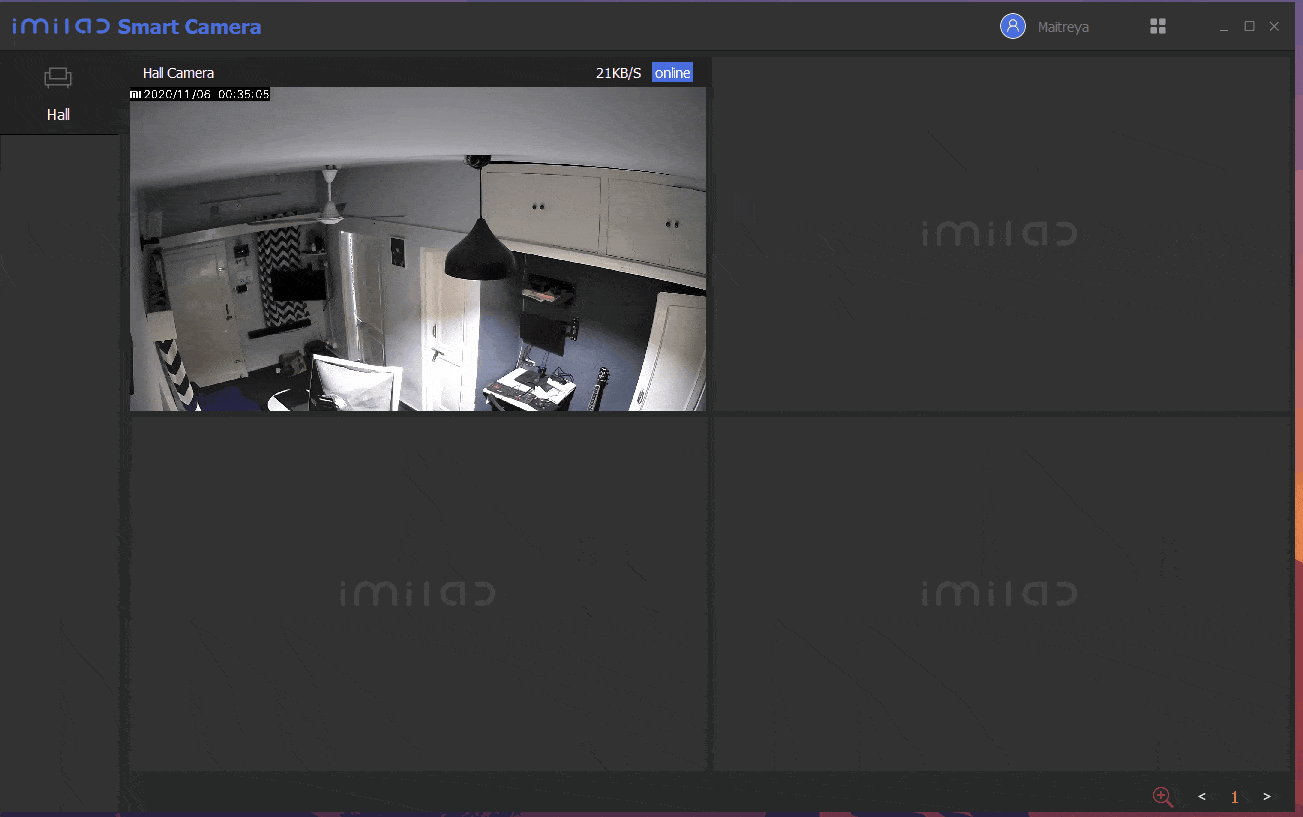This screenshot has height=817, width=1303.
Task: Click the couch icon above the Hall label
Action: [x=59, y=77]
